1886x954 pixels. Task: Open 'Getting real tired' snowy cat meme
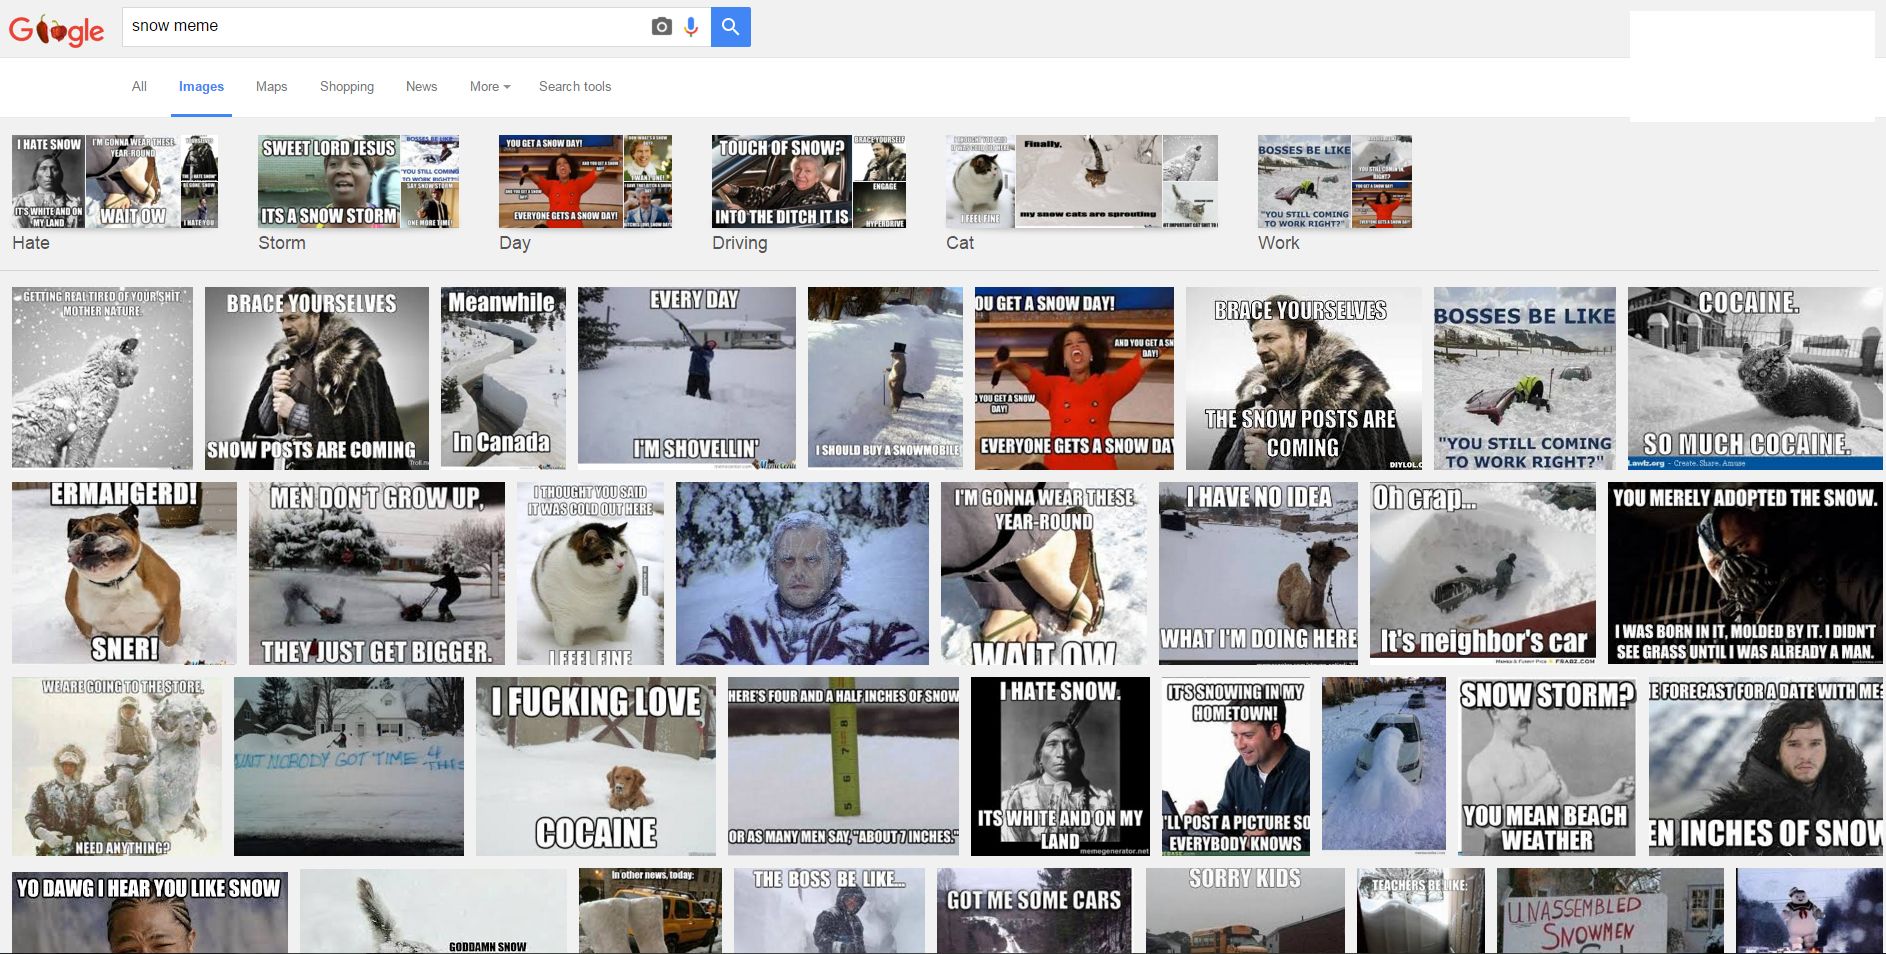click(102, 378)
